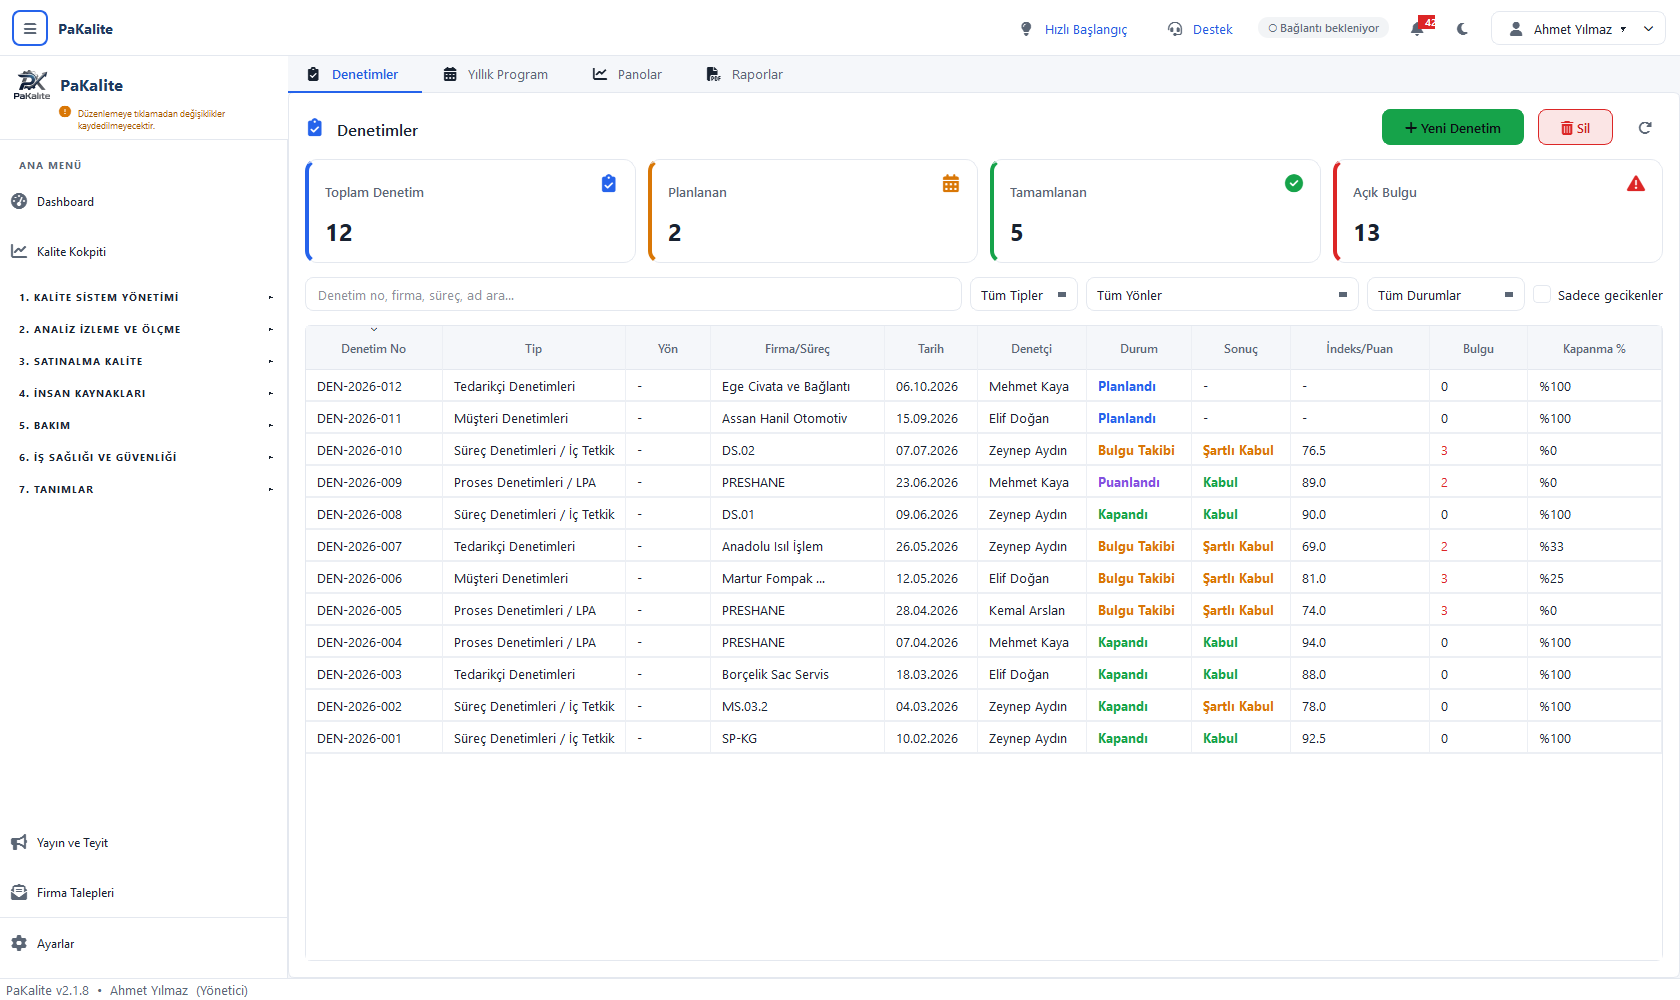Image resolution: width=1680 pixels, height=1000 pixels.
Task: Click the audit search input field
Action: (x=633, y=295)
